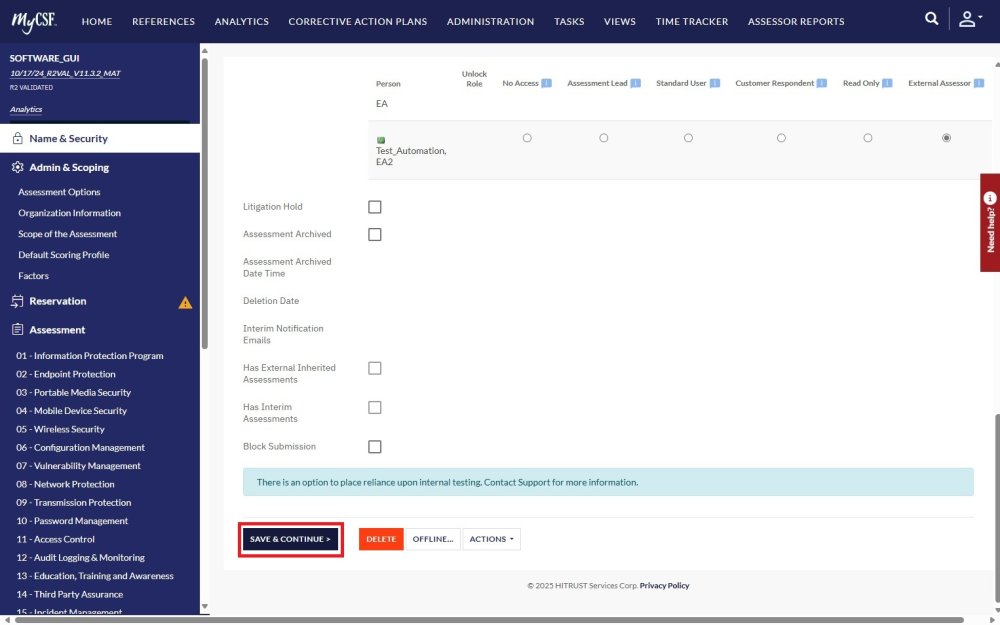Open the HOME menu
The height and width of the screenshot is (625, 1000).
(x=97, y=21)
